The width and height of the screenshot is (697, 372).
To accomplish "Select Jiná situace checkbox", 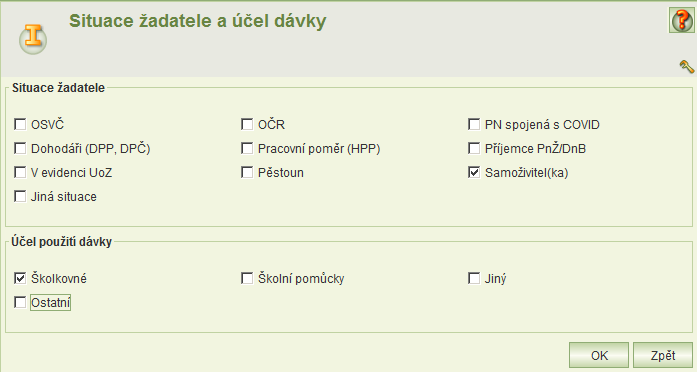I will [x=20, y=196].
